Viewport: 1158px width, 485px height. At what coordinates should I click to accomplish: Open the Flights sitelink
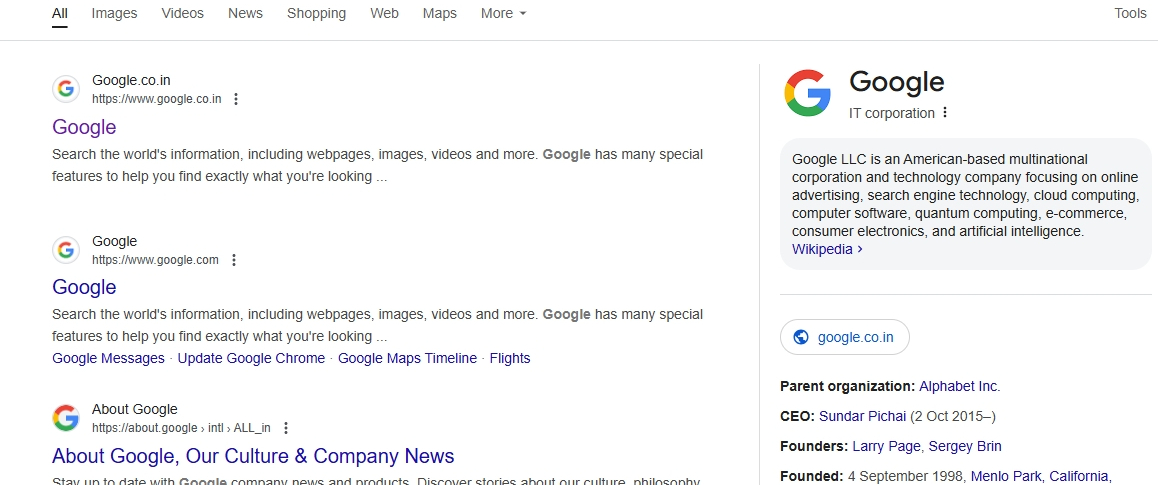tap(510, 358)
